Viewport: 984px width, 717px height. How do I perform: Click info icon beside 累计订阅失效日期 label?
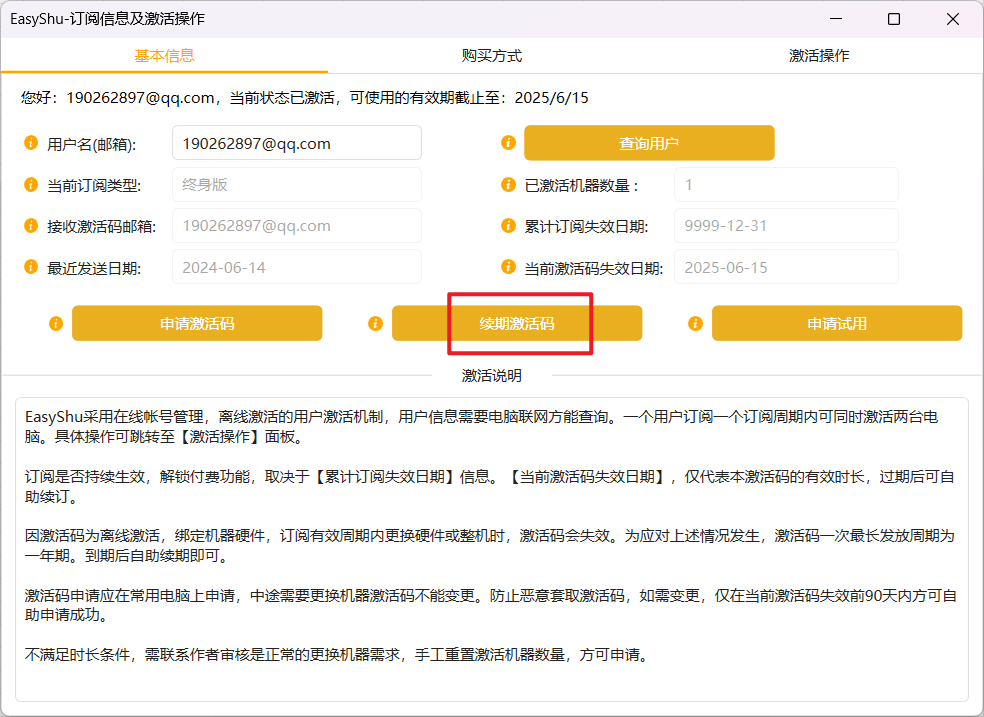tap(508, 225)
